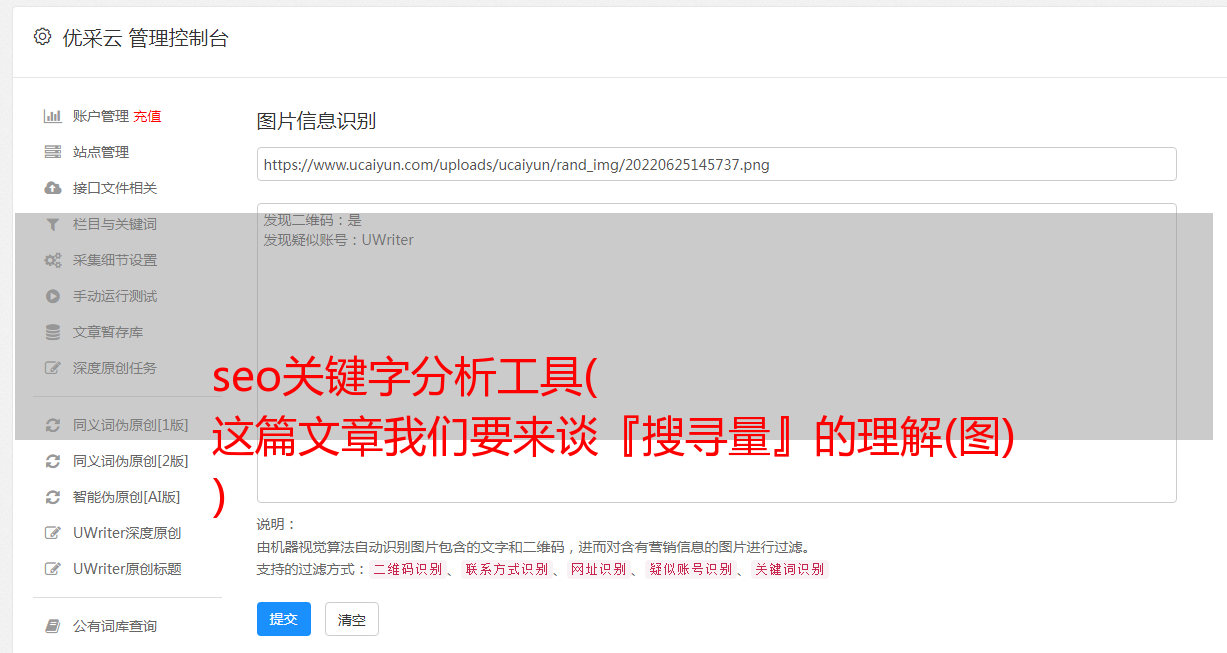Click the server icon next to 站点管理
1227x653 pixels.
[53, 152]
